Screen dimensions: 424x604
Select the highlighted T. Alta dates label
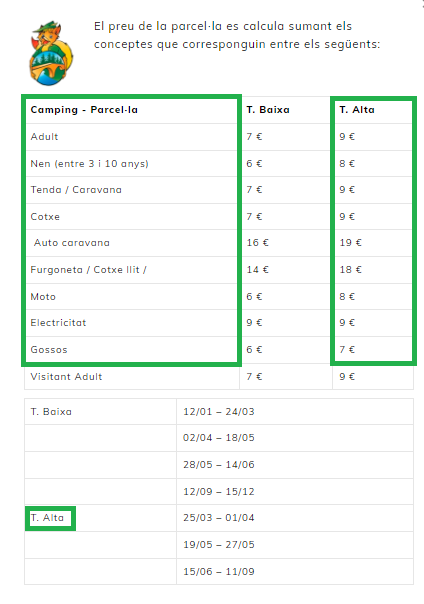(x=50, y=518)
